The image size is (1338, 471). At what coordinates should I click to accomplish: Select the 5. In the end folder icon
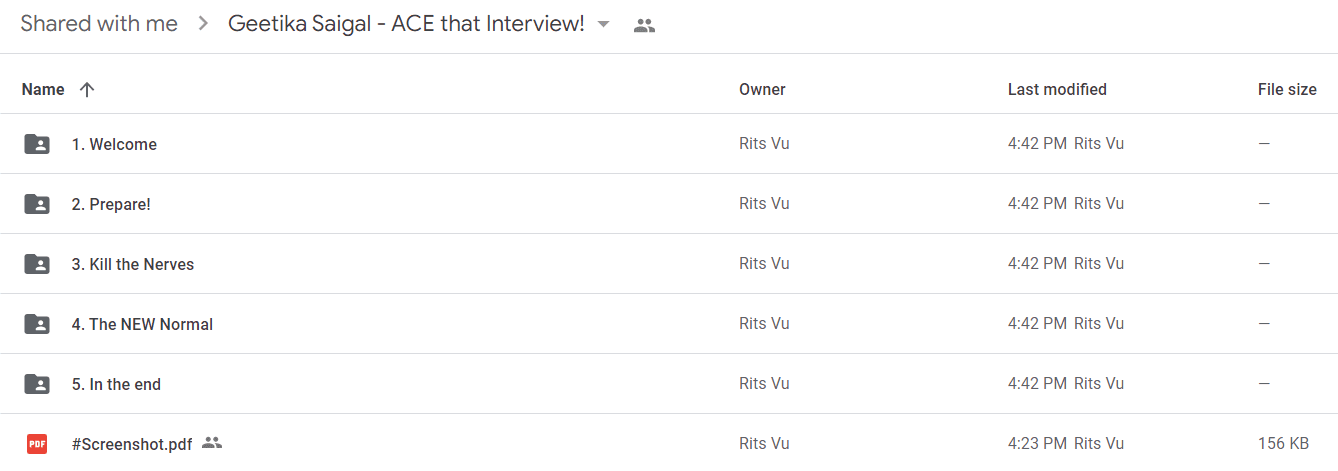coord(37,384)
